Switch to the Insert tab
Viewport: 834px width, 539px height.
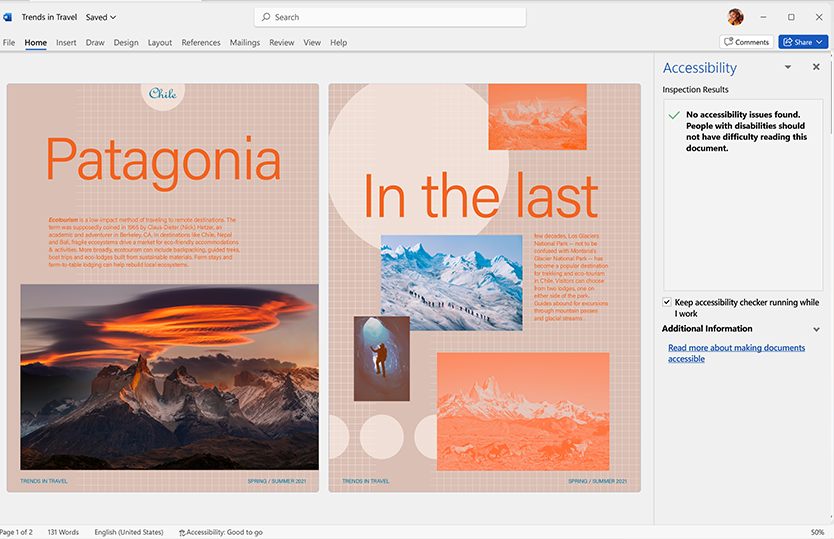point(66,43)
